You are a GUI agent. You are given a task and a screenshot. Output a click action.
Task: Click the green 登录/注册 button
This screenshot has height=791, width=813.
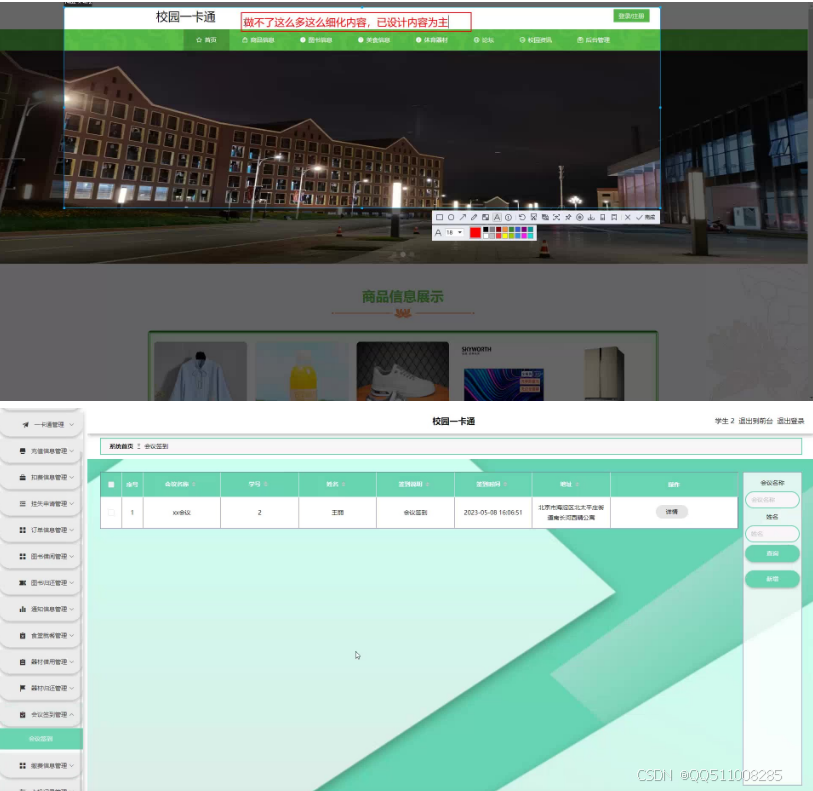pos(631,16)
